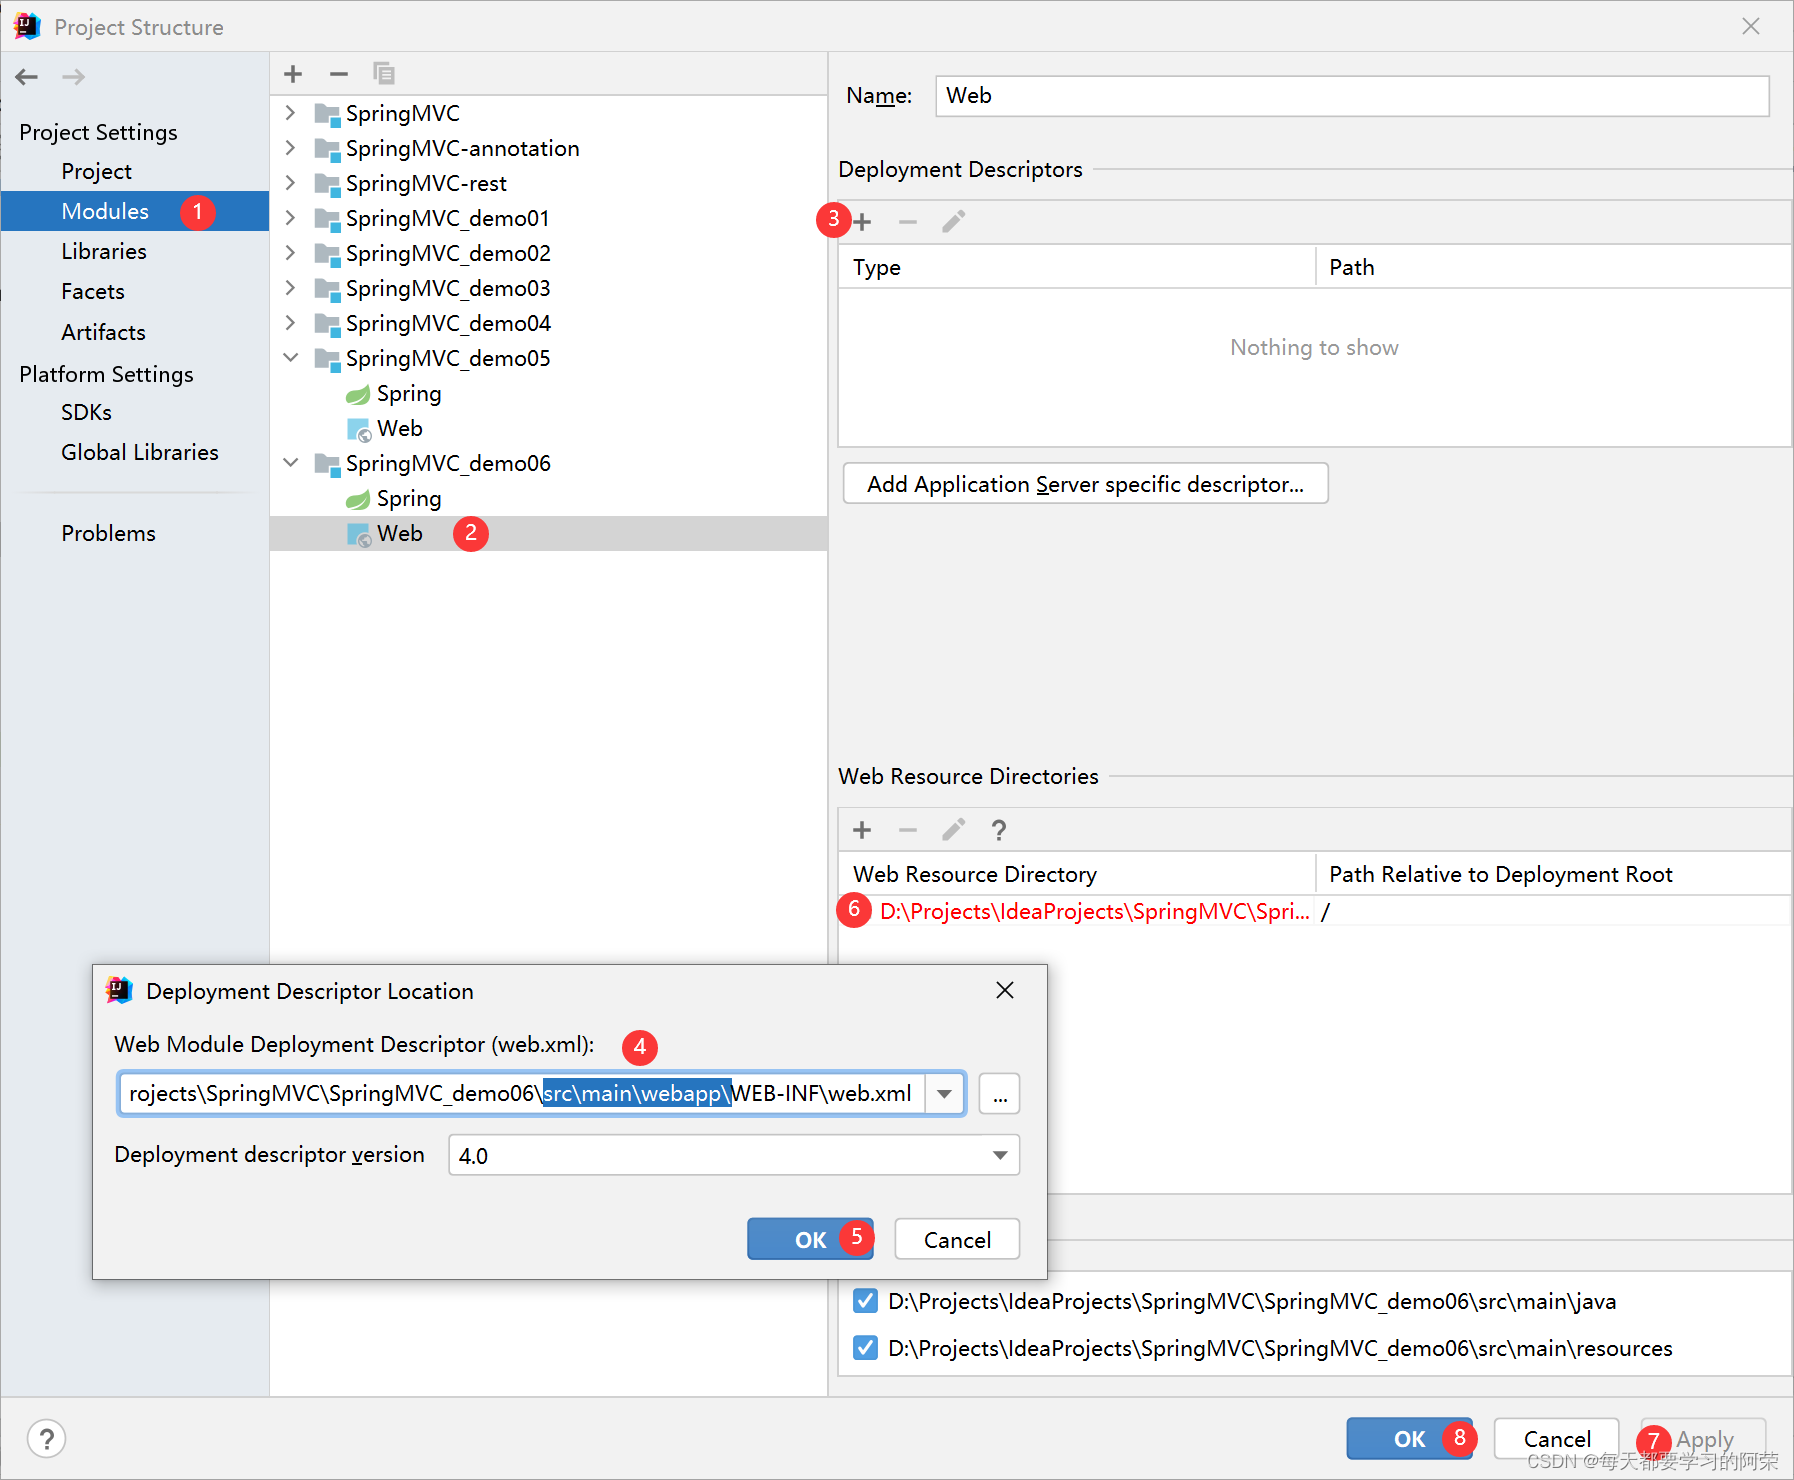Open web resource directories help question mark

[x=998, y=830]
